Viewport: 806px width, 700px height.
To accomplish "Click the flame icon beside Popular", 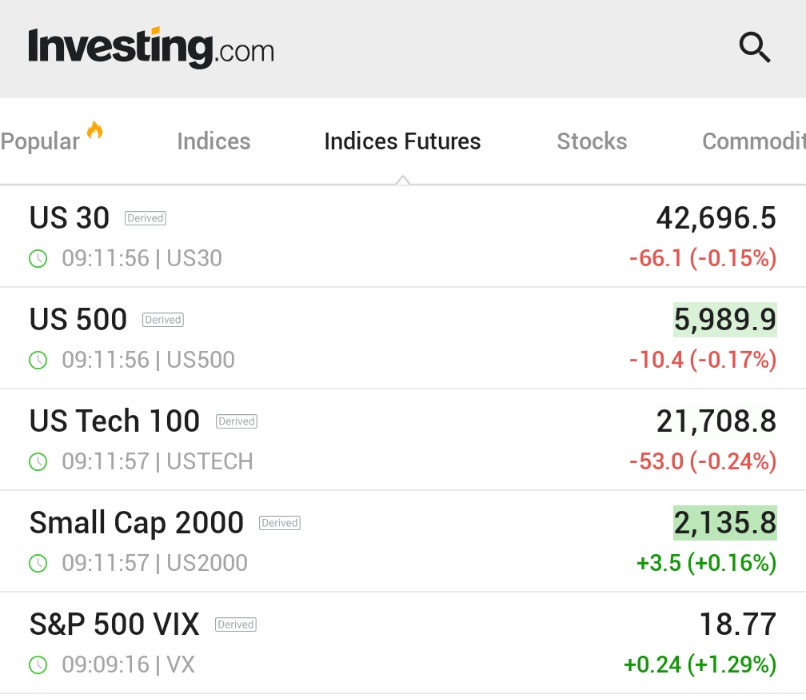I will point(95,130).
